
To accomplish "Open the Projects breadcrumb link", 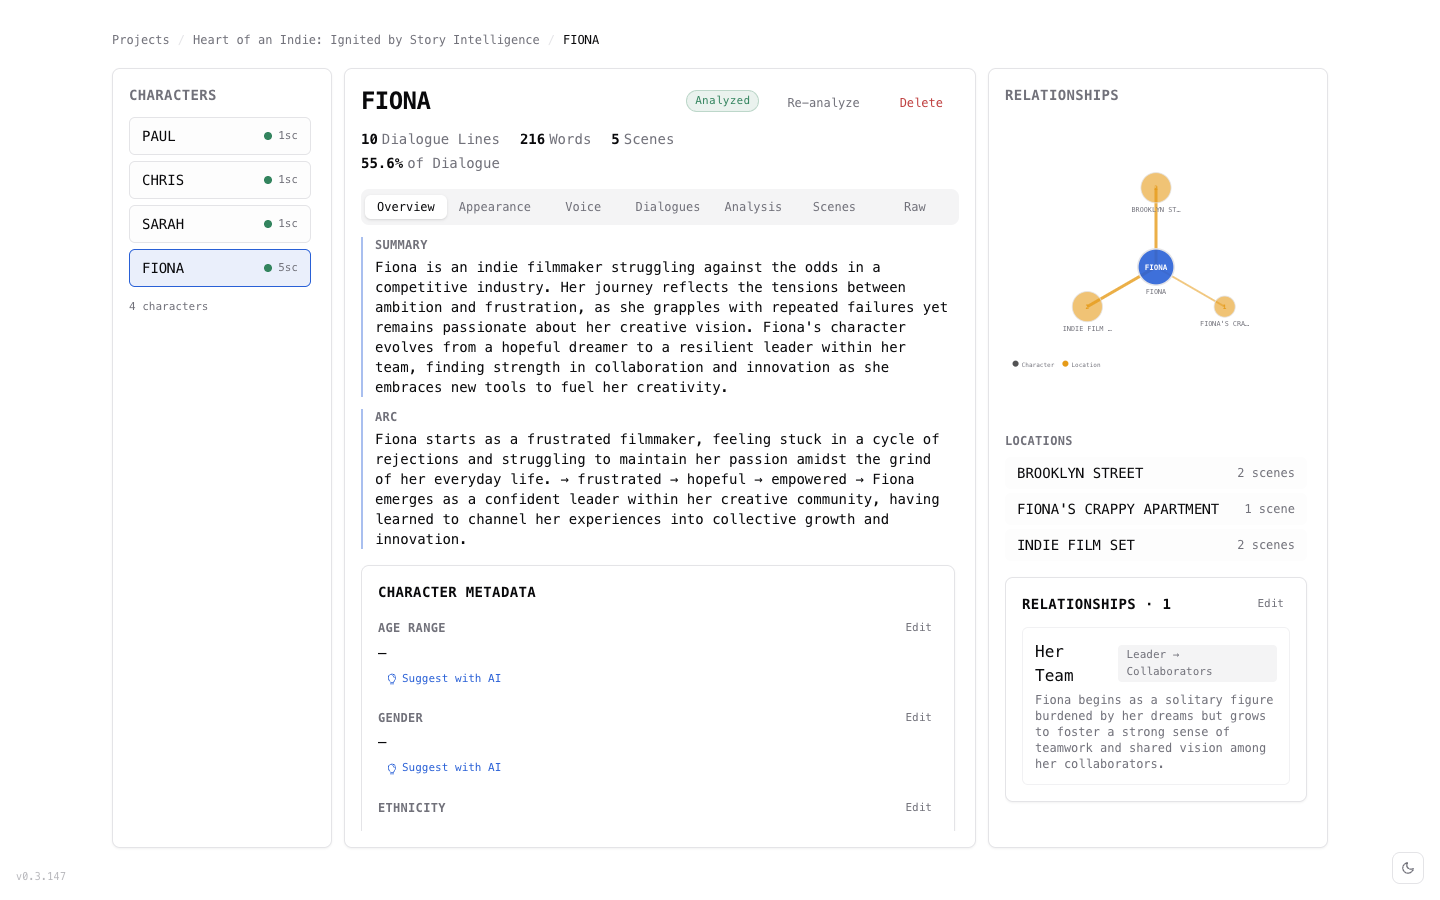I will click(x=140, y=39).
